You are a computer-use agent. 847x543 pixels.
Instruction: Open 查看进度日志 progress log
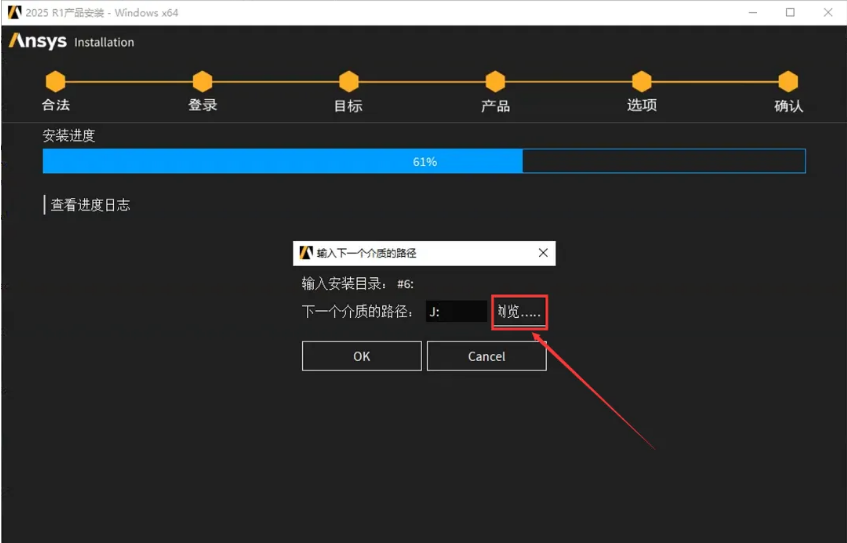[90, 205]
